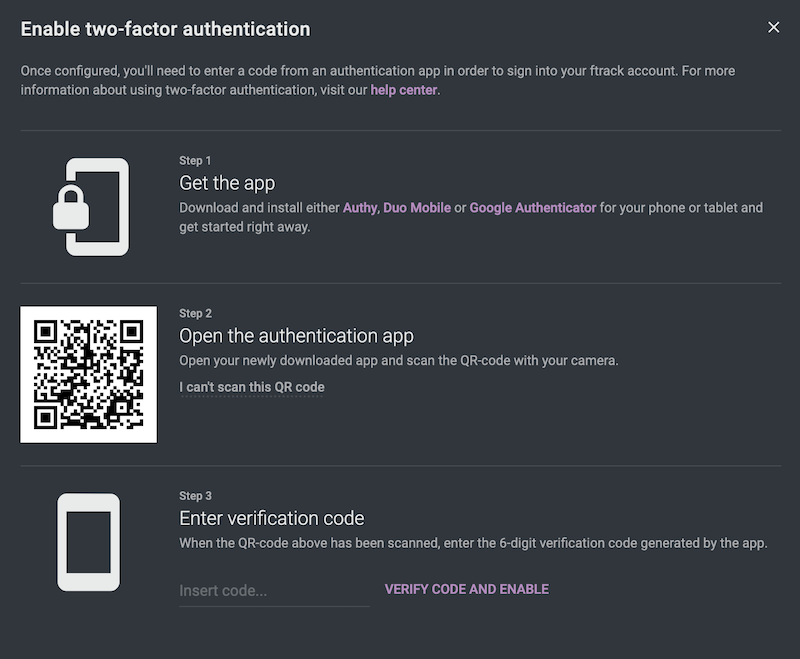The height and width of the screenshot is (659, 800).
Task: Click the "Open the authentication app" heading
Action: coord(296,336)
